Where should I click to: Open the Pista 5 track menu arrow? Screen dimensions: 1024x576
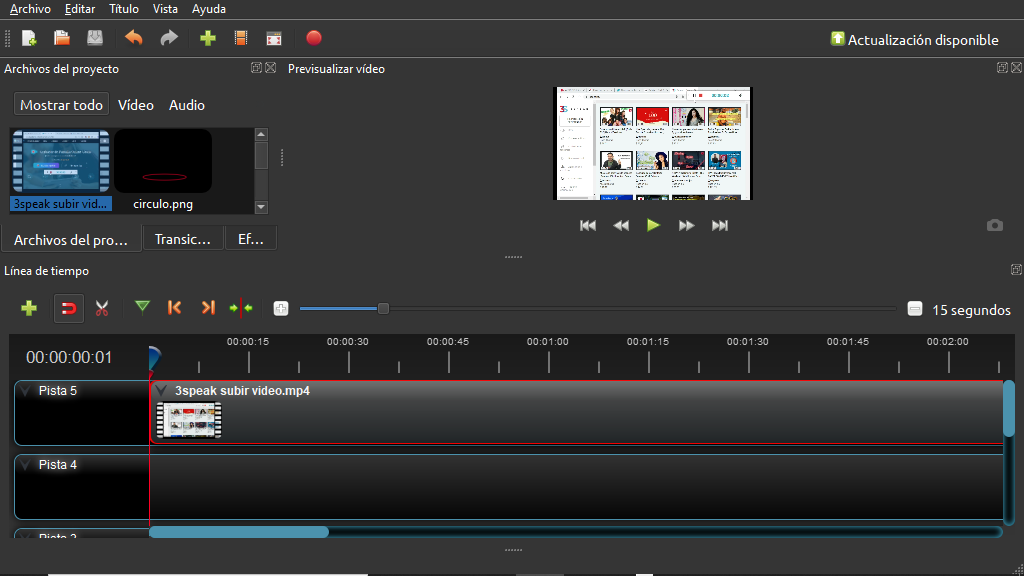tap(25, 391)
